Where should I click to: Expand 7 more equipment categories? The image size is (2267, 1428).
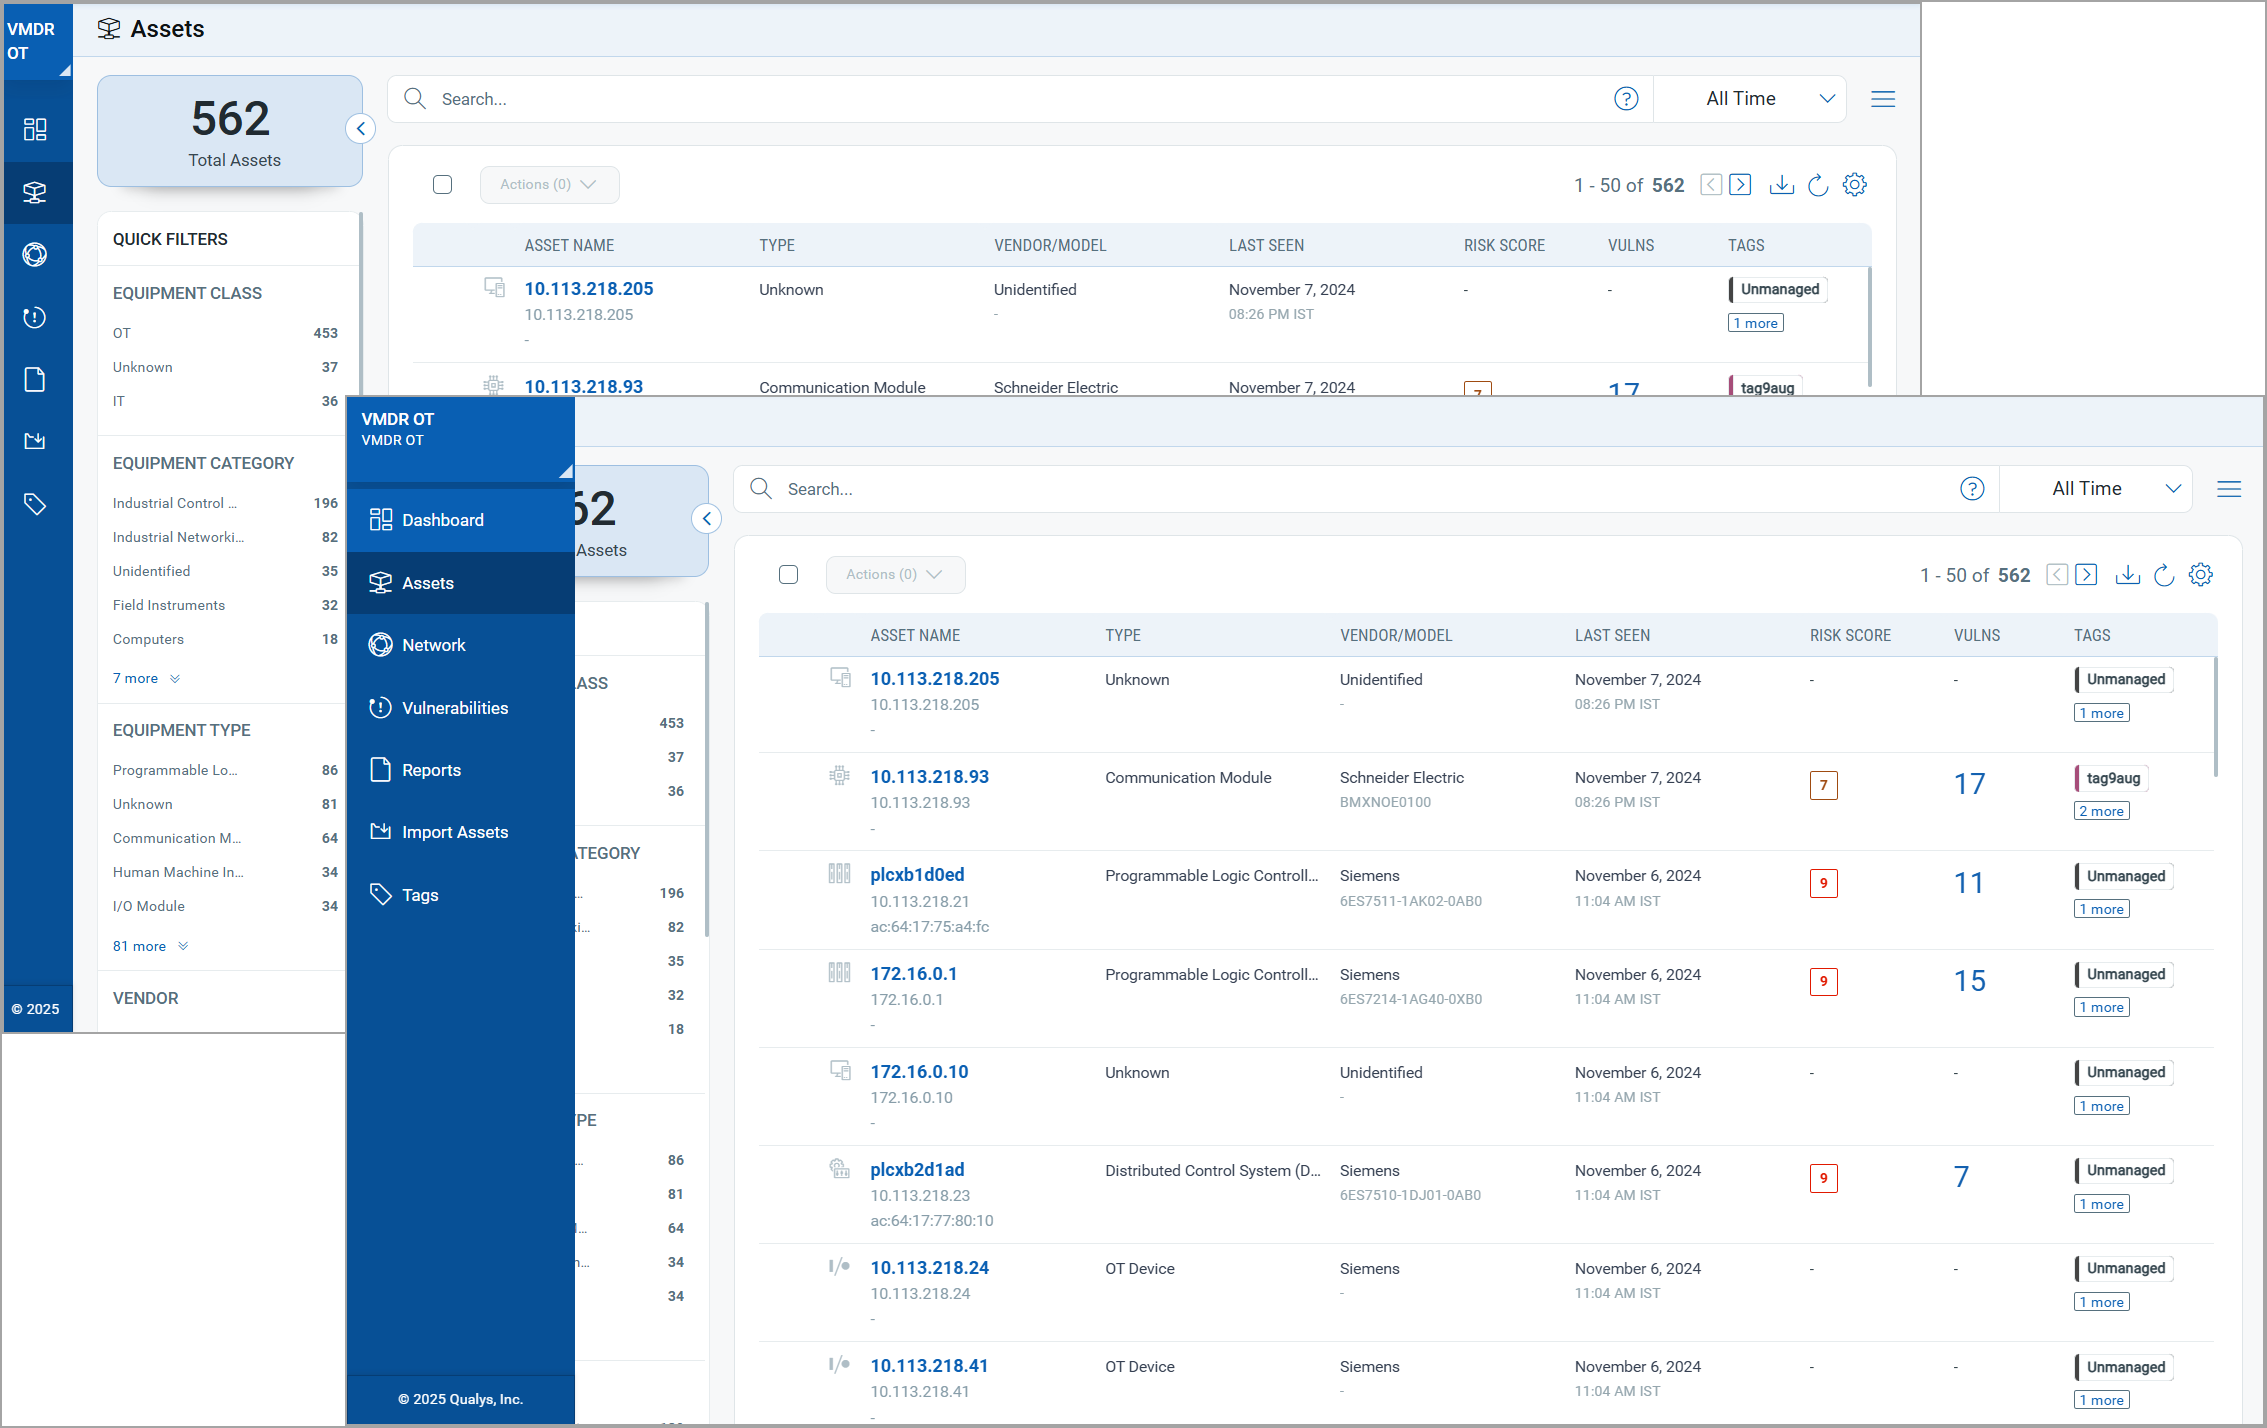146,679
